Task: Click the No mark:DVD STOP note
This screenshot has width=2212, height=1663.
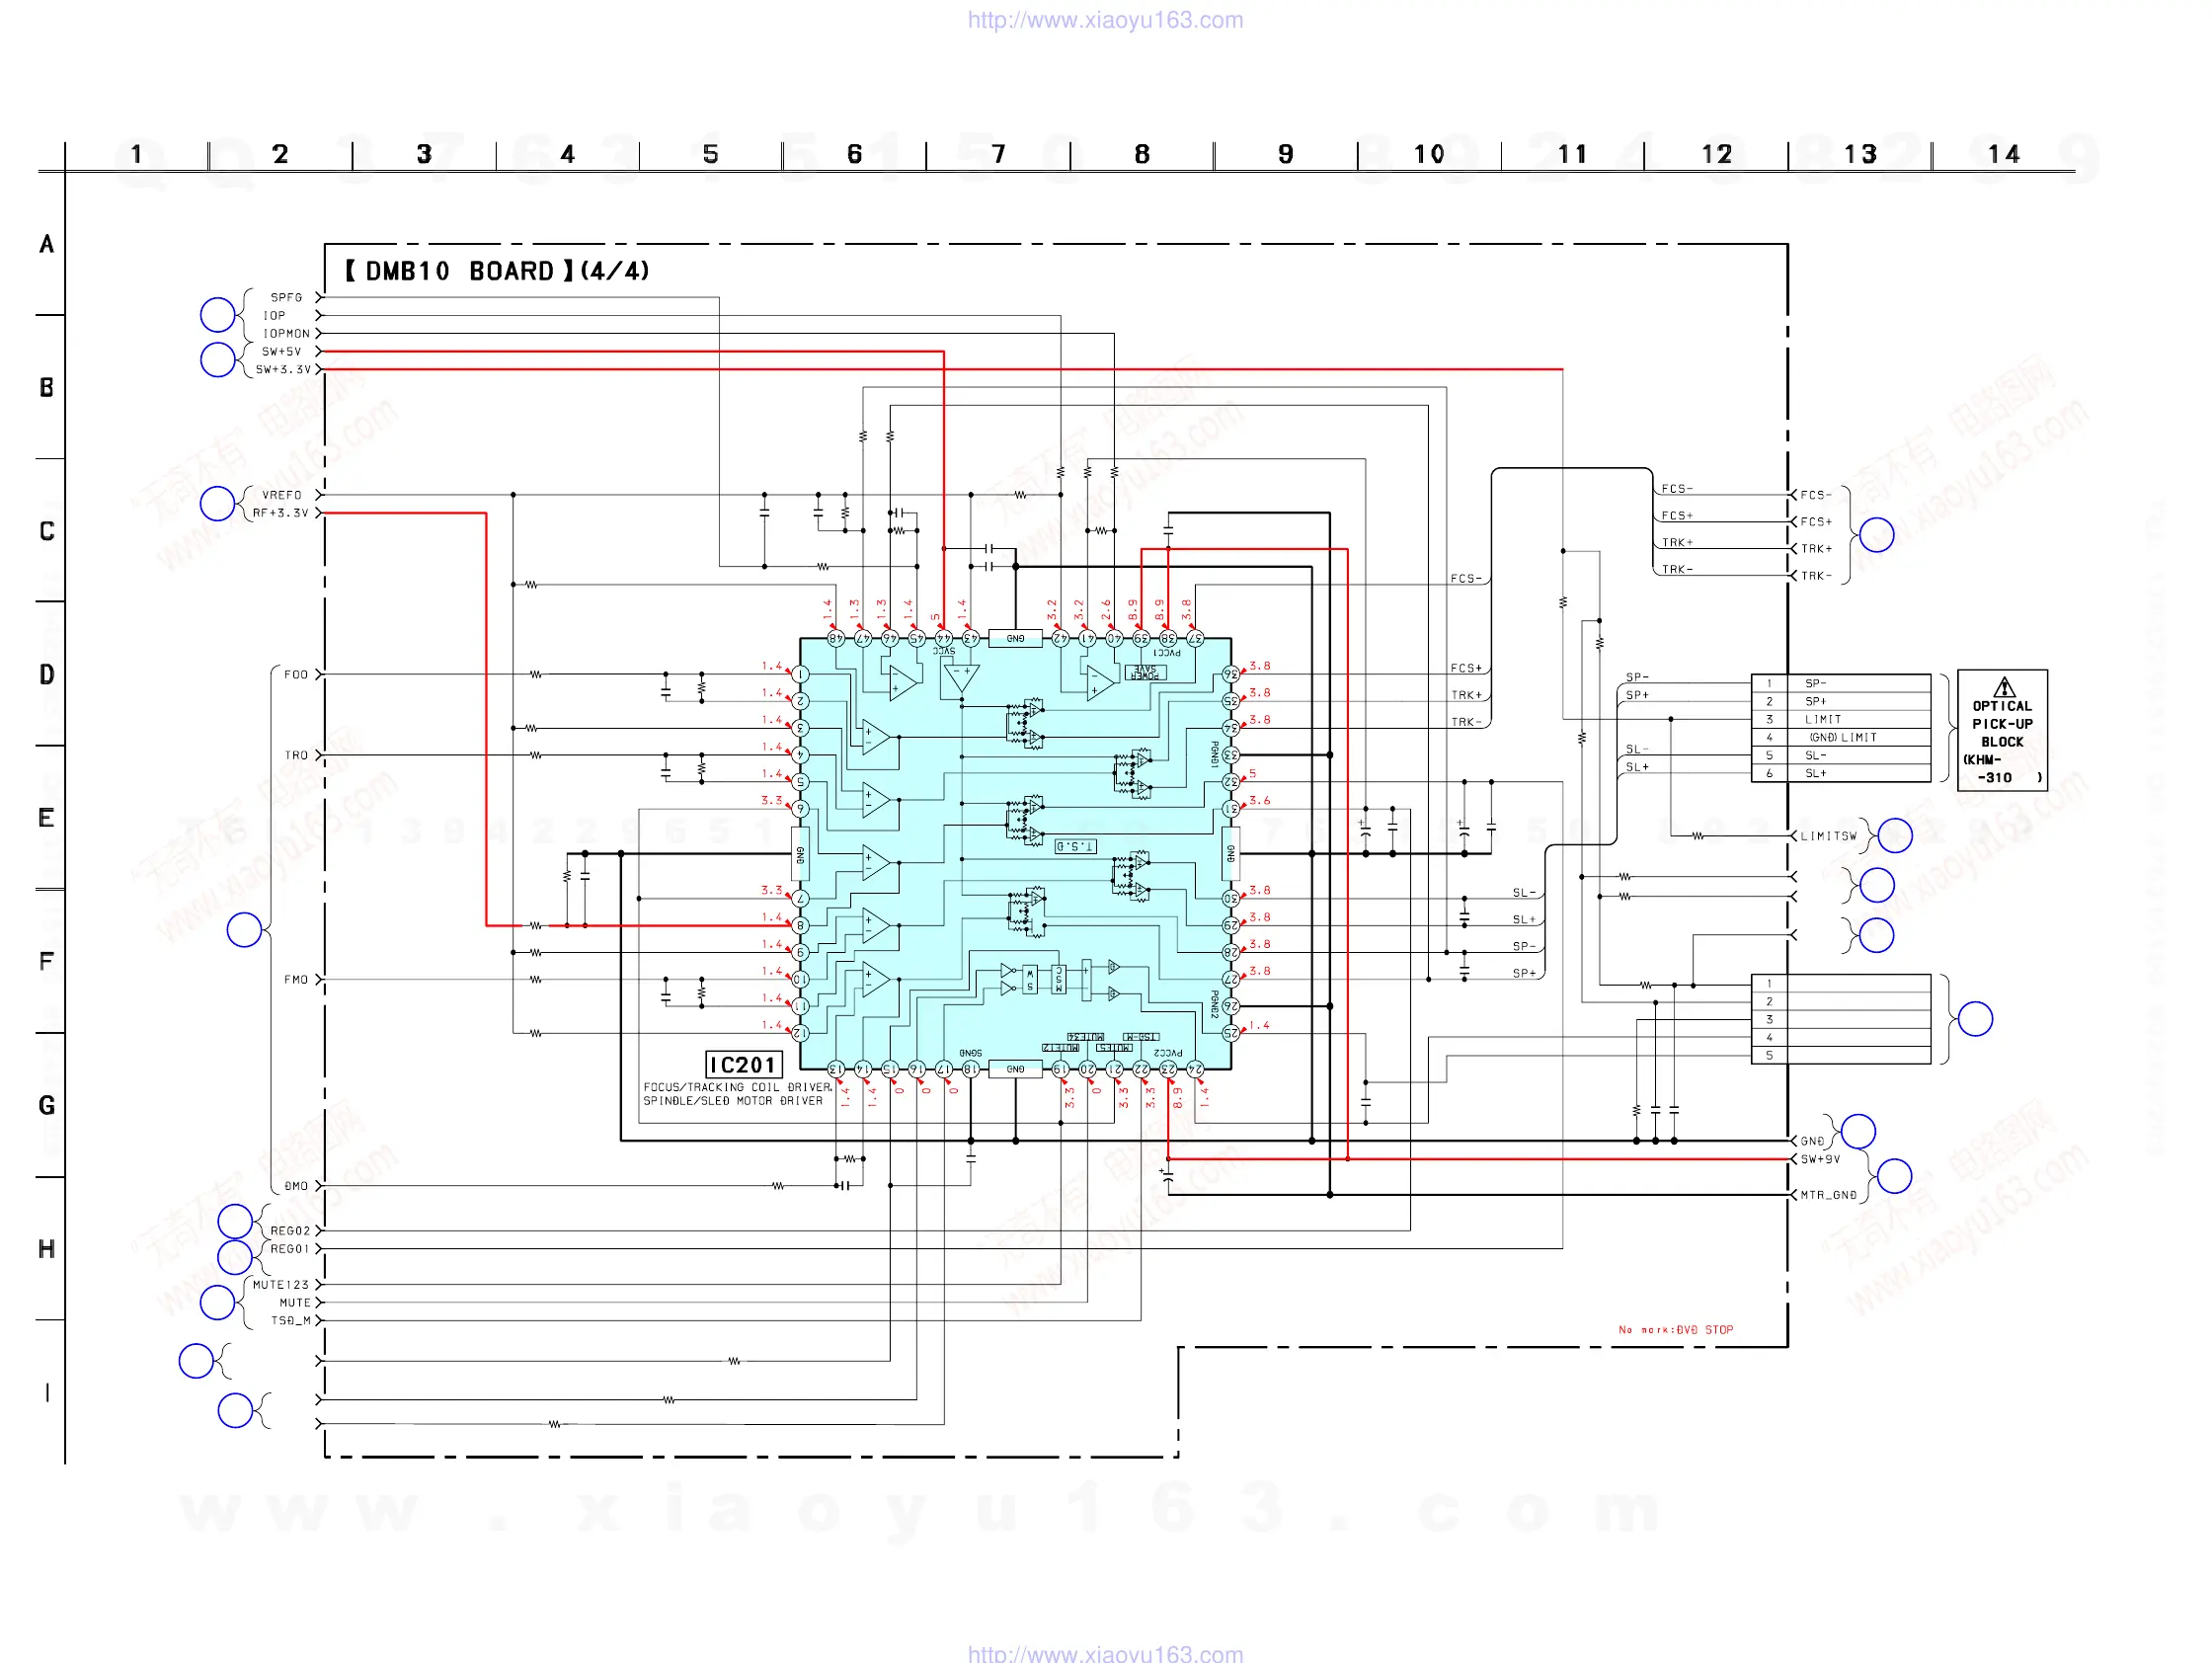Action: (x=1675, y=1330)
